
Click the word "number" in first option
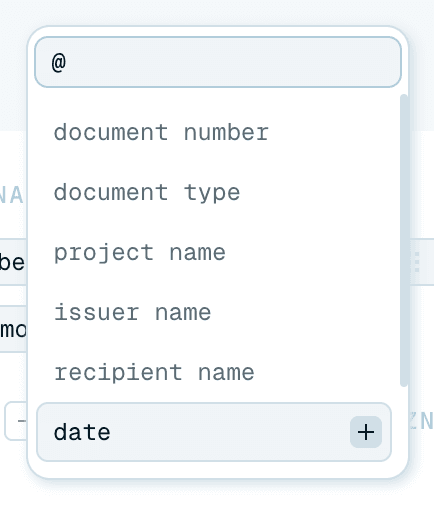(x=226, y=133)
